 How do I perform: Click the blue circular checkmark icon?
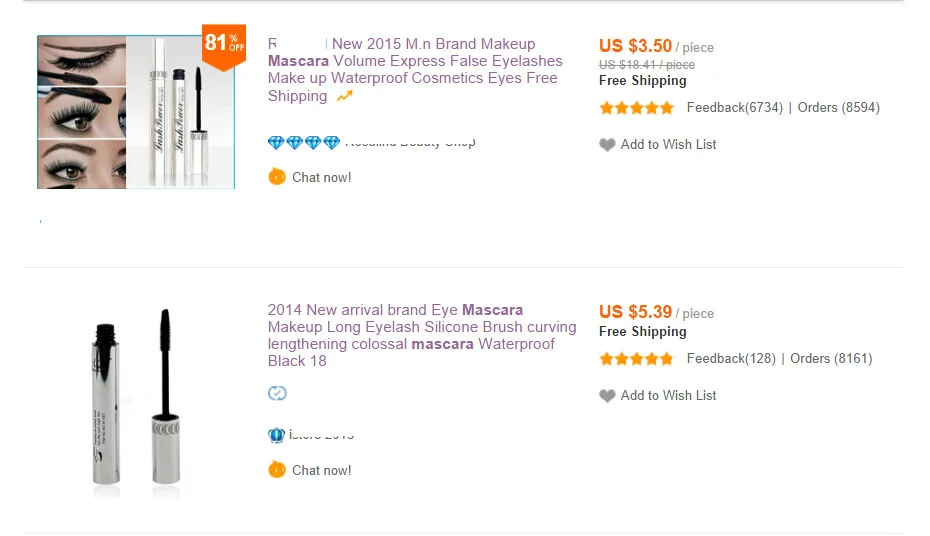coord(278,393)
